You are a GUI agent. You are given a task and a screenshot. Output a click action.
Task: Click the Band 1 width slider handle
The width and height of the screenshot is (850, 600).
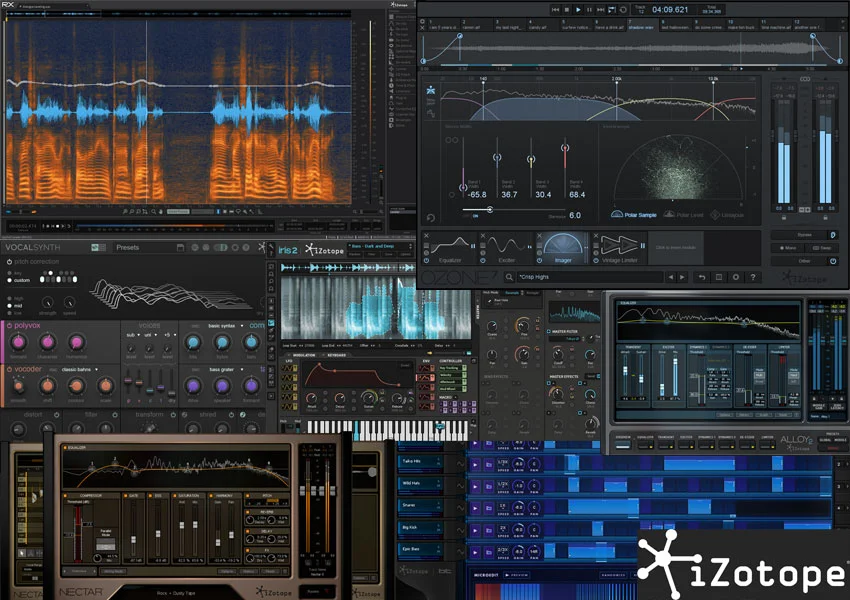click(463, 188)
